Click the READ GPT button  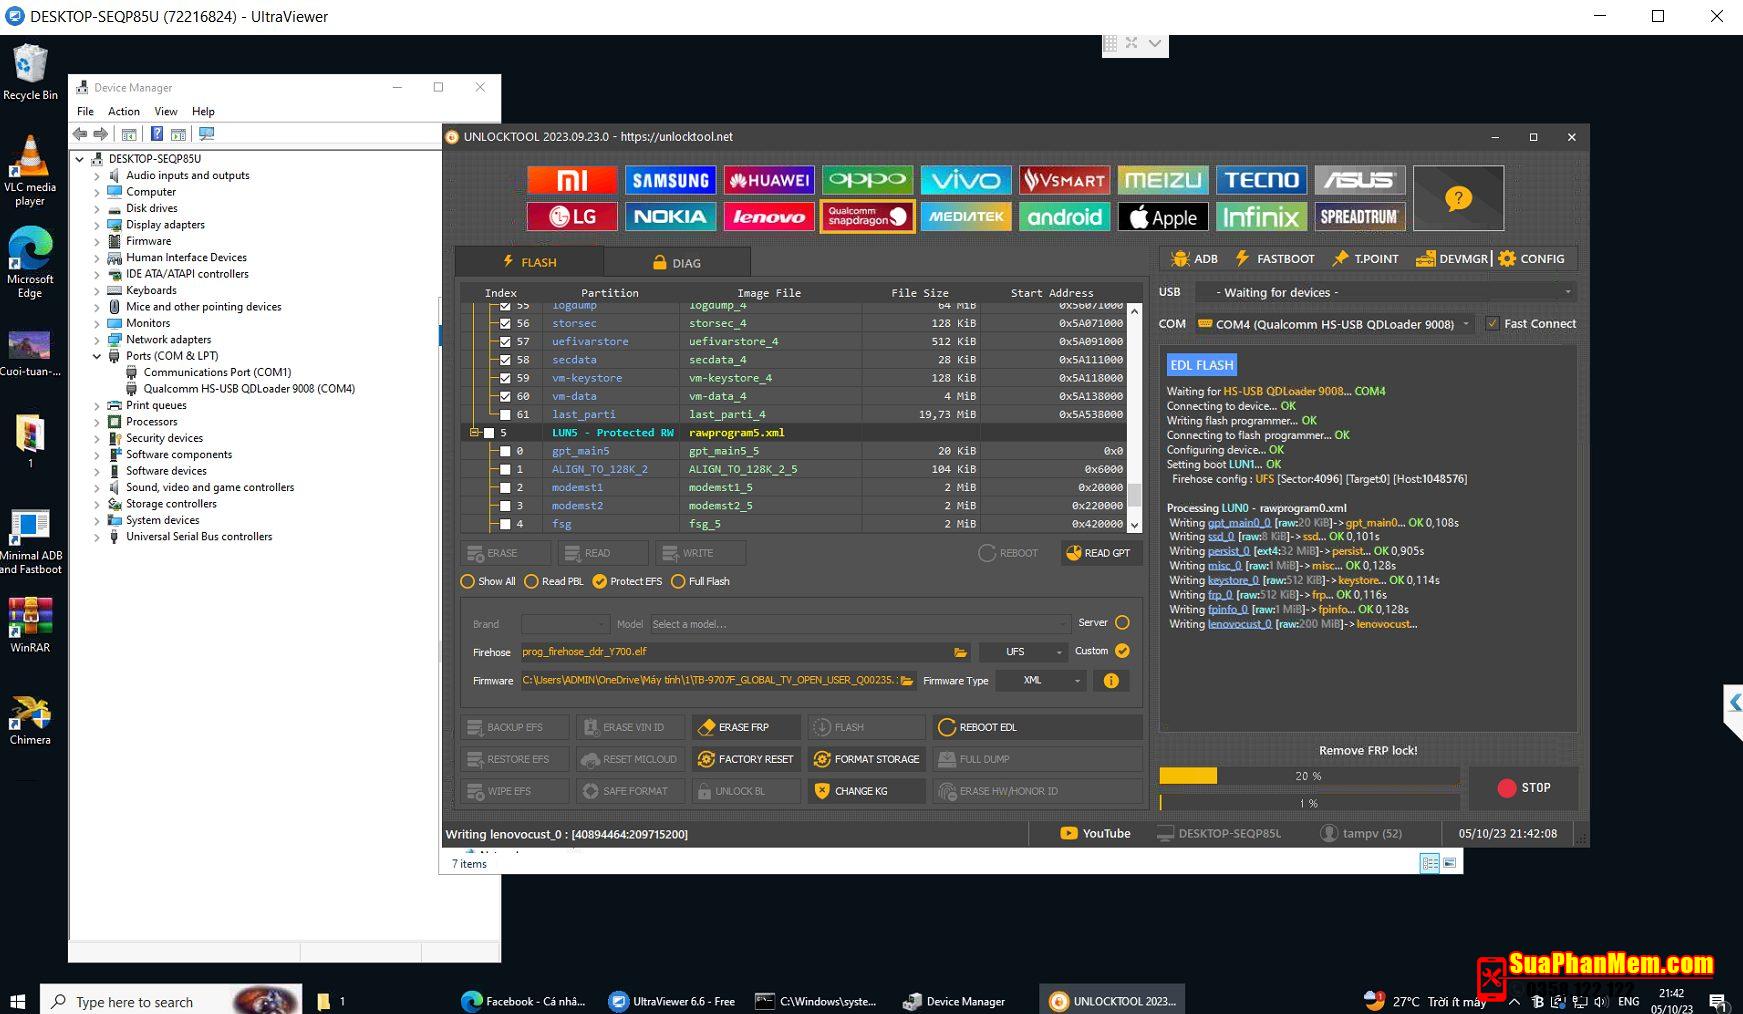(1101, 553)
